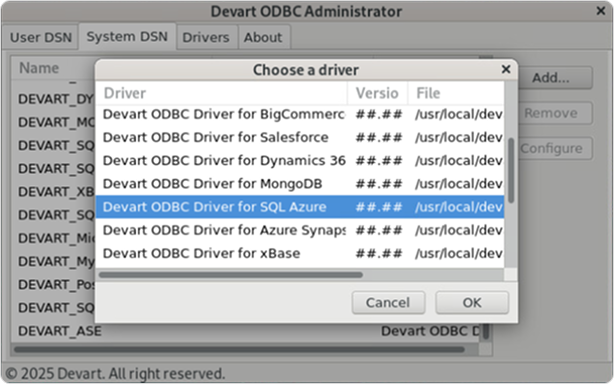
Task: Click the version cell of the BigCommerce driver
Action: click(x=379, y=114)
